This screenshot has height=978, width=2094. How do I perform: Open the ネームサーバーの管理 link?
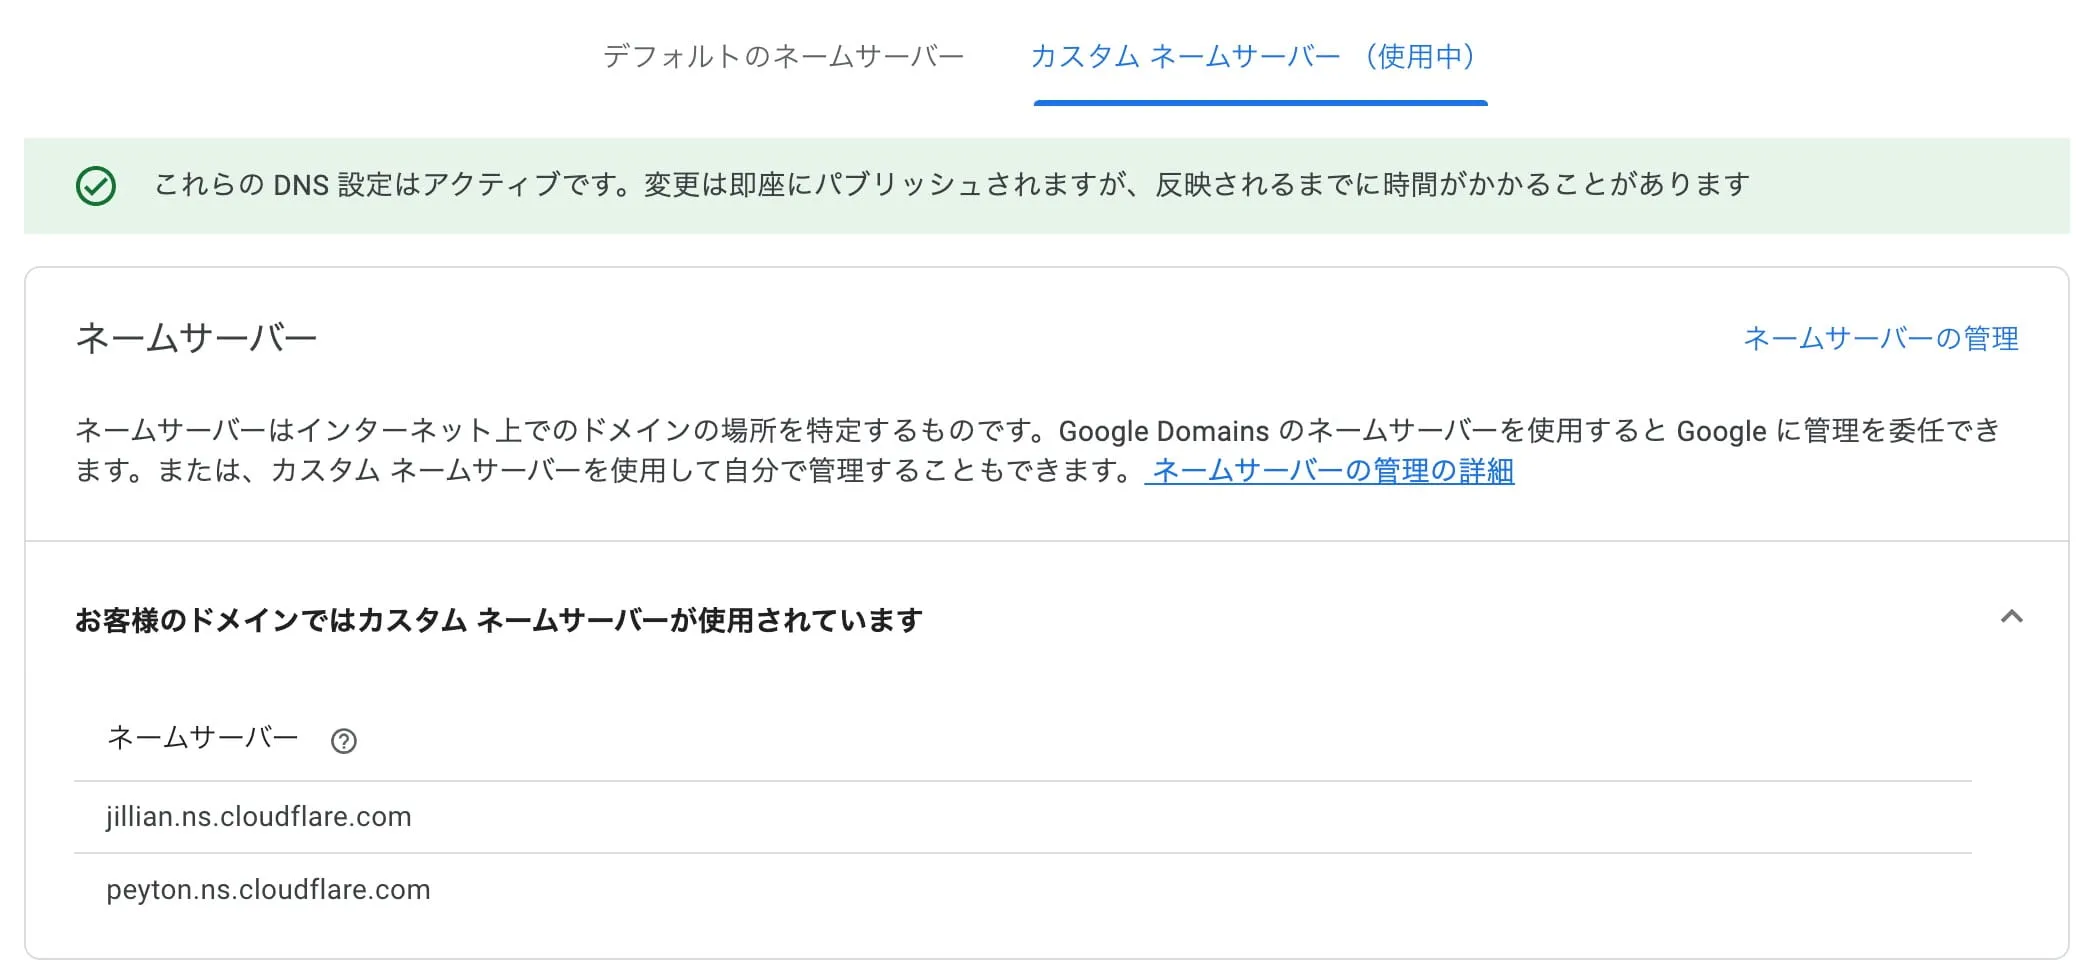(x=1880, y=339)
